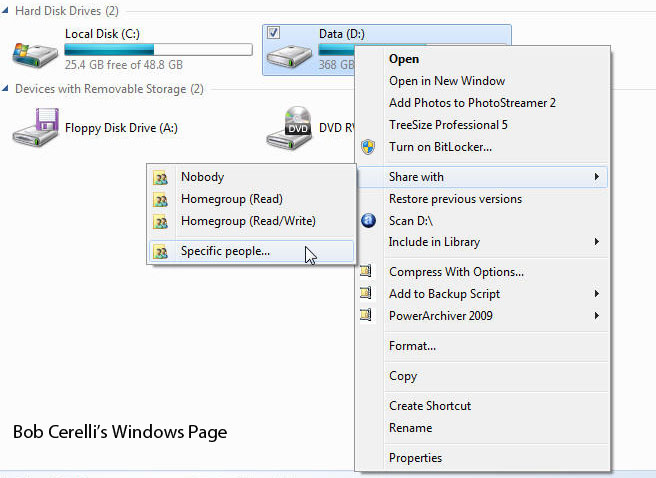Select Rename in the context menu
656x478 pixels.
[483, 428]
